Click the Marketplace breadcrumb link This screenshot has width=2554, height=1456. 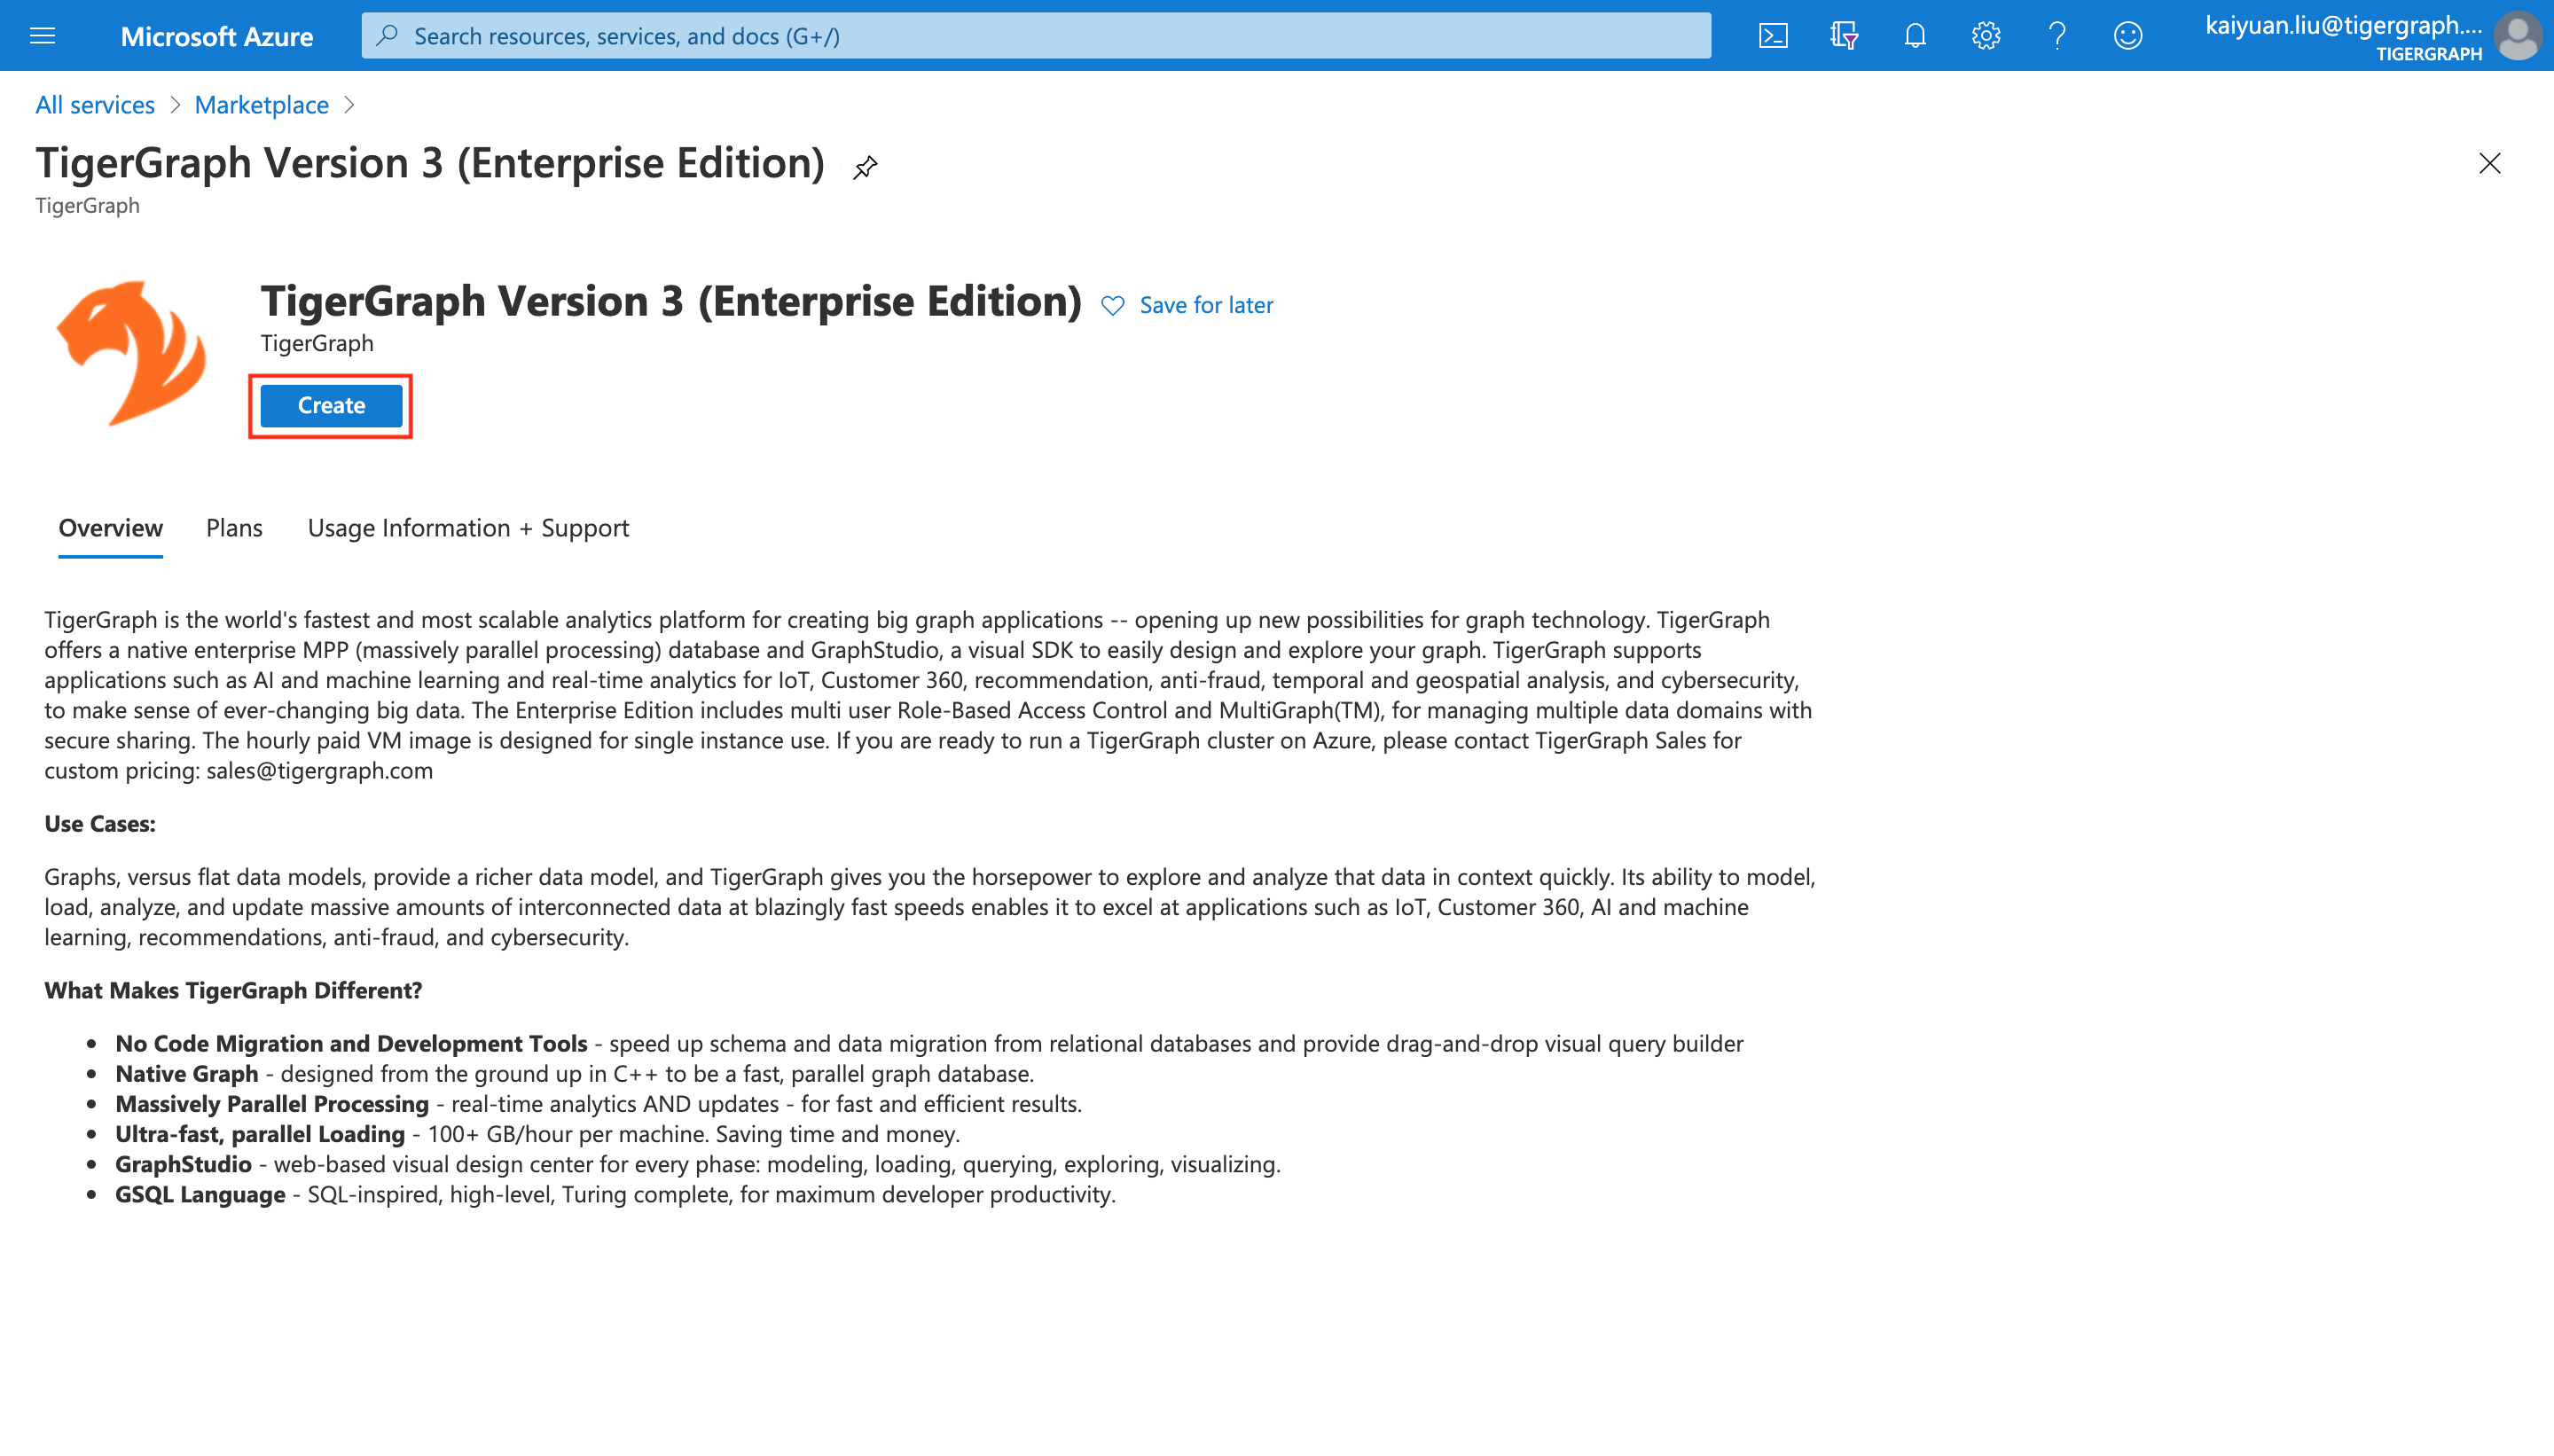tap(262, 104)
